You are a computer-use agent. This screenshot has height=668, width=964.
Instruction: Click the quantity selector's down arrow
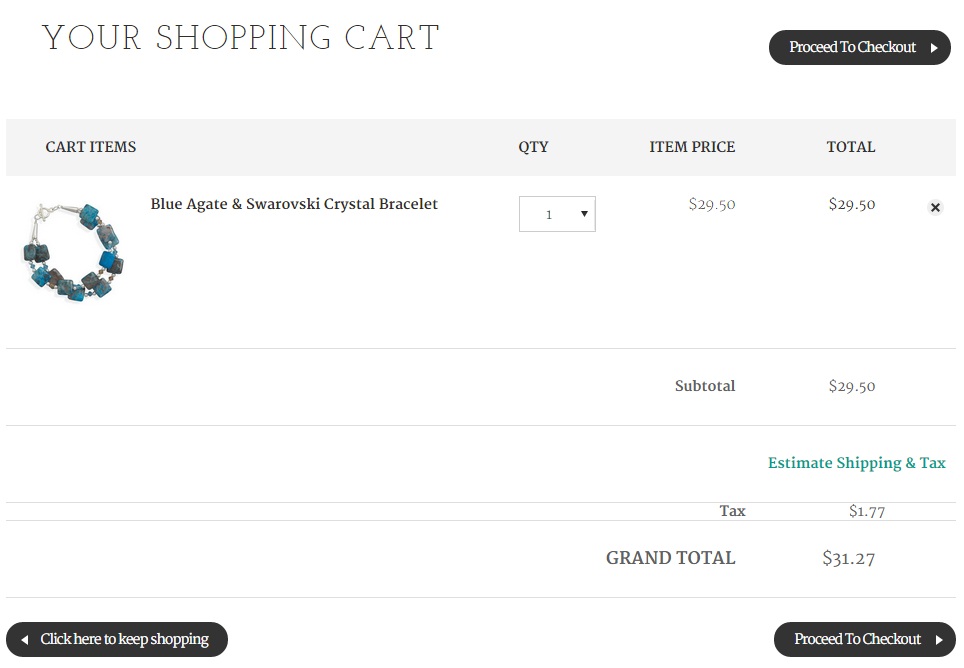click(584, 214)
